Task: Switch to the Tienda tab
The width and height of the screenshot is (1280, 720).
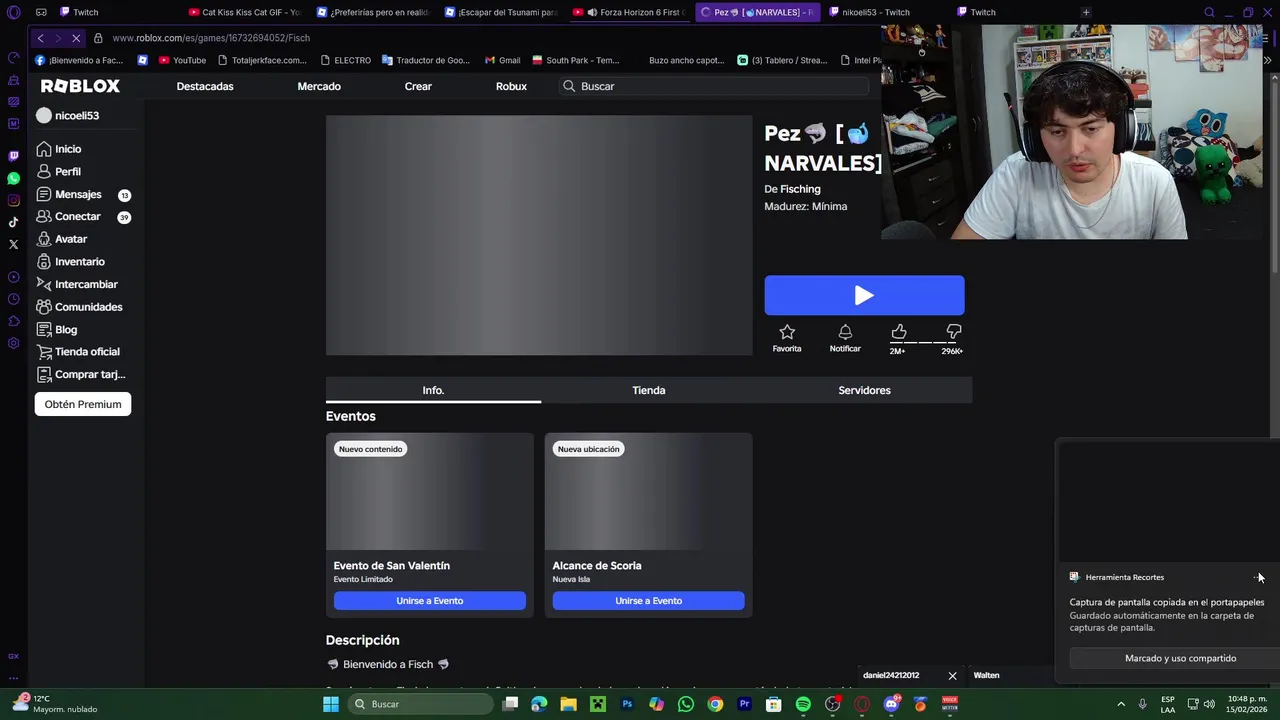Action: (649, 390)
